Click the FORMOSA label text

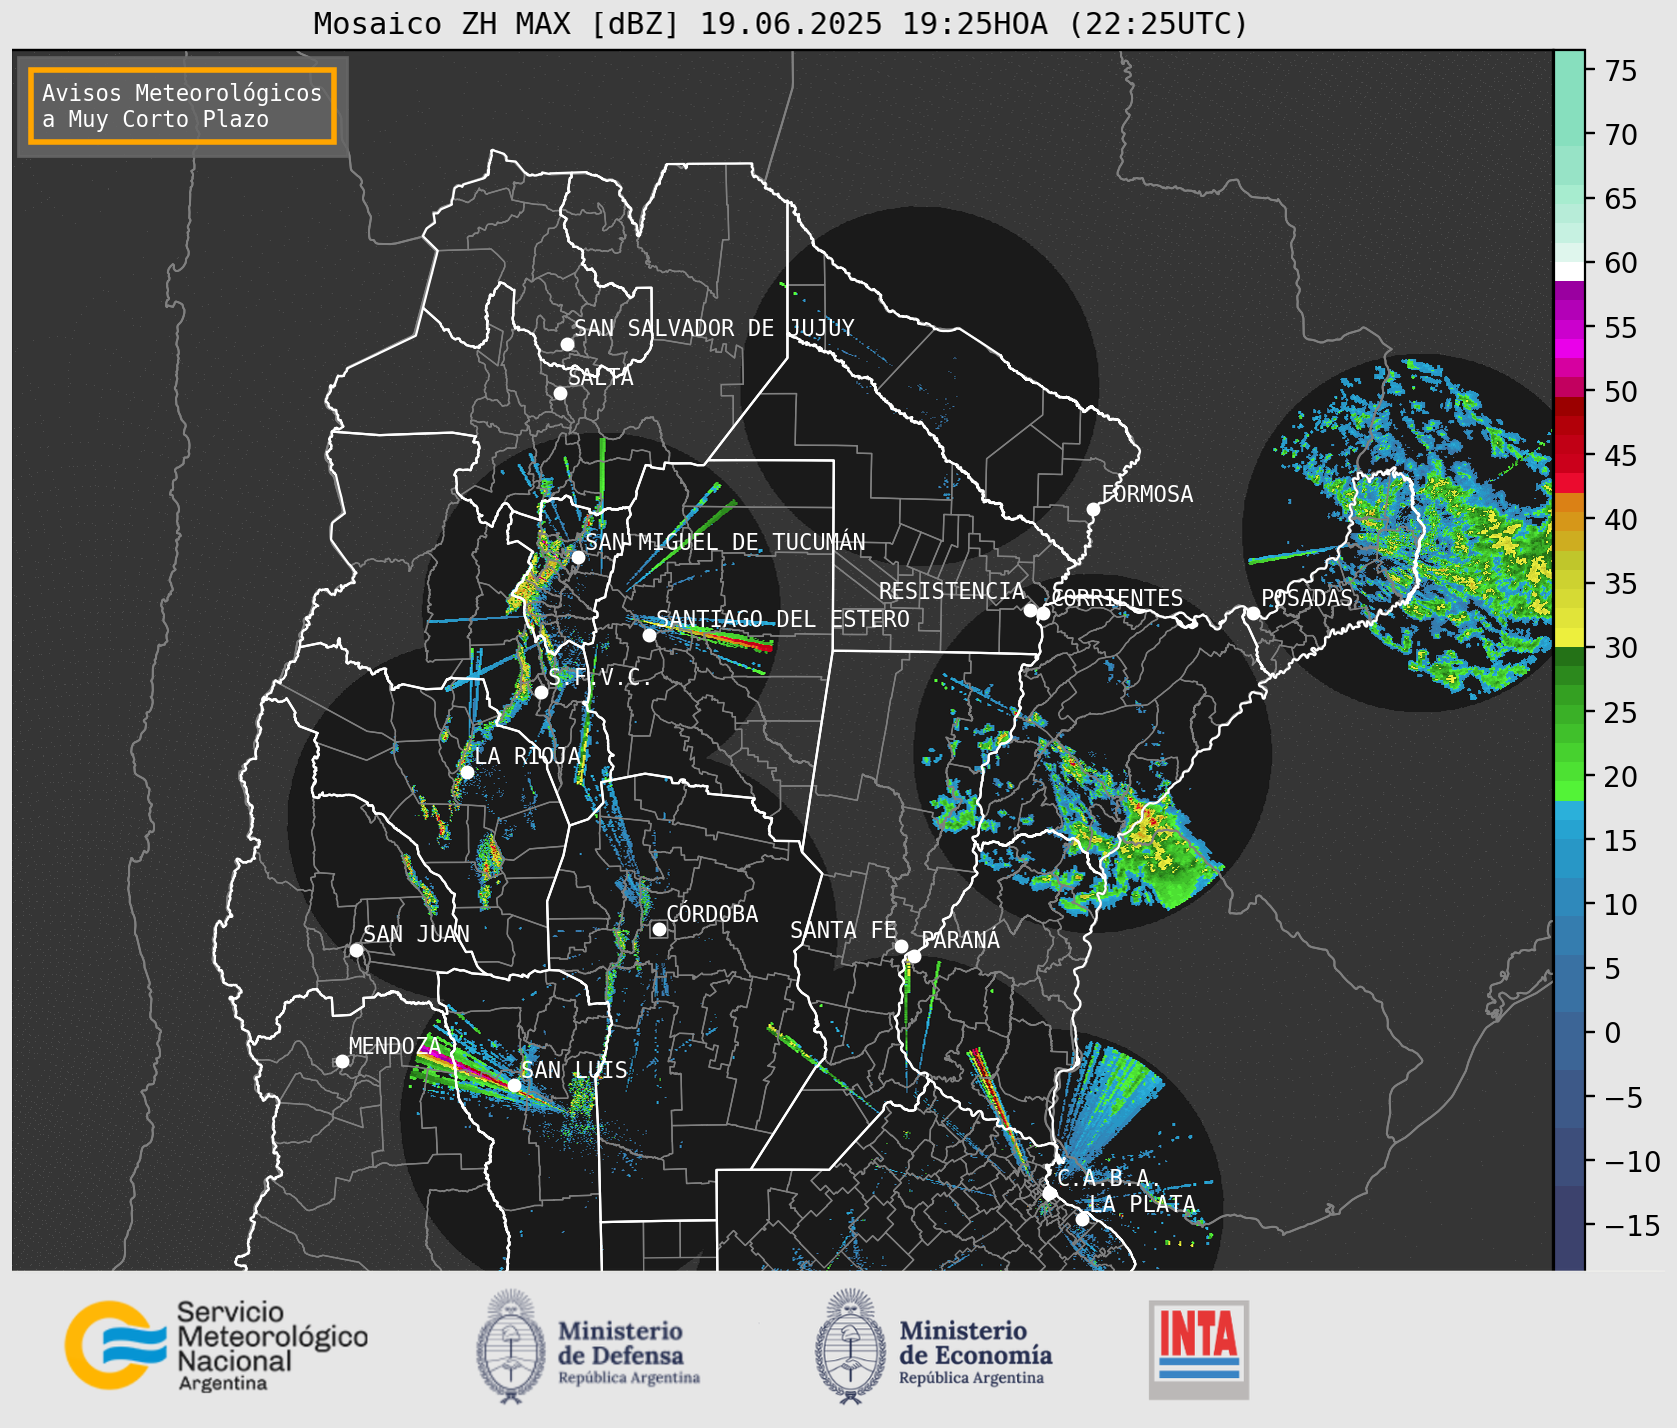[1147, 494]
